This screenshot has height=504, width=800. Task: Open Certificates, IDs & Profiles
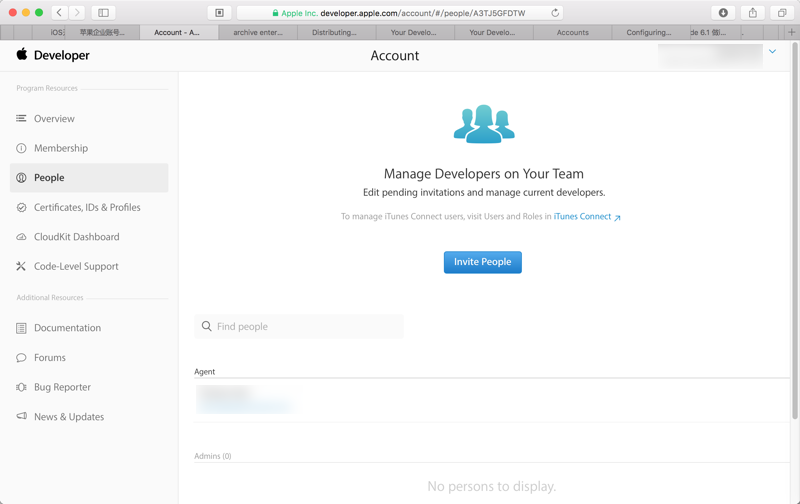[x=87, y=207]
